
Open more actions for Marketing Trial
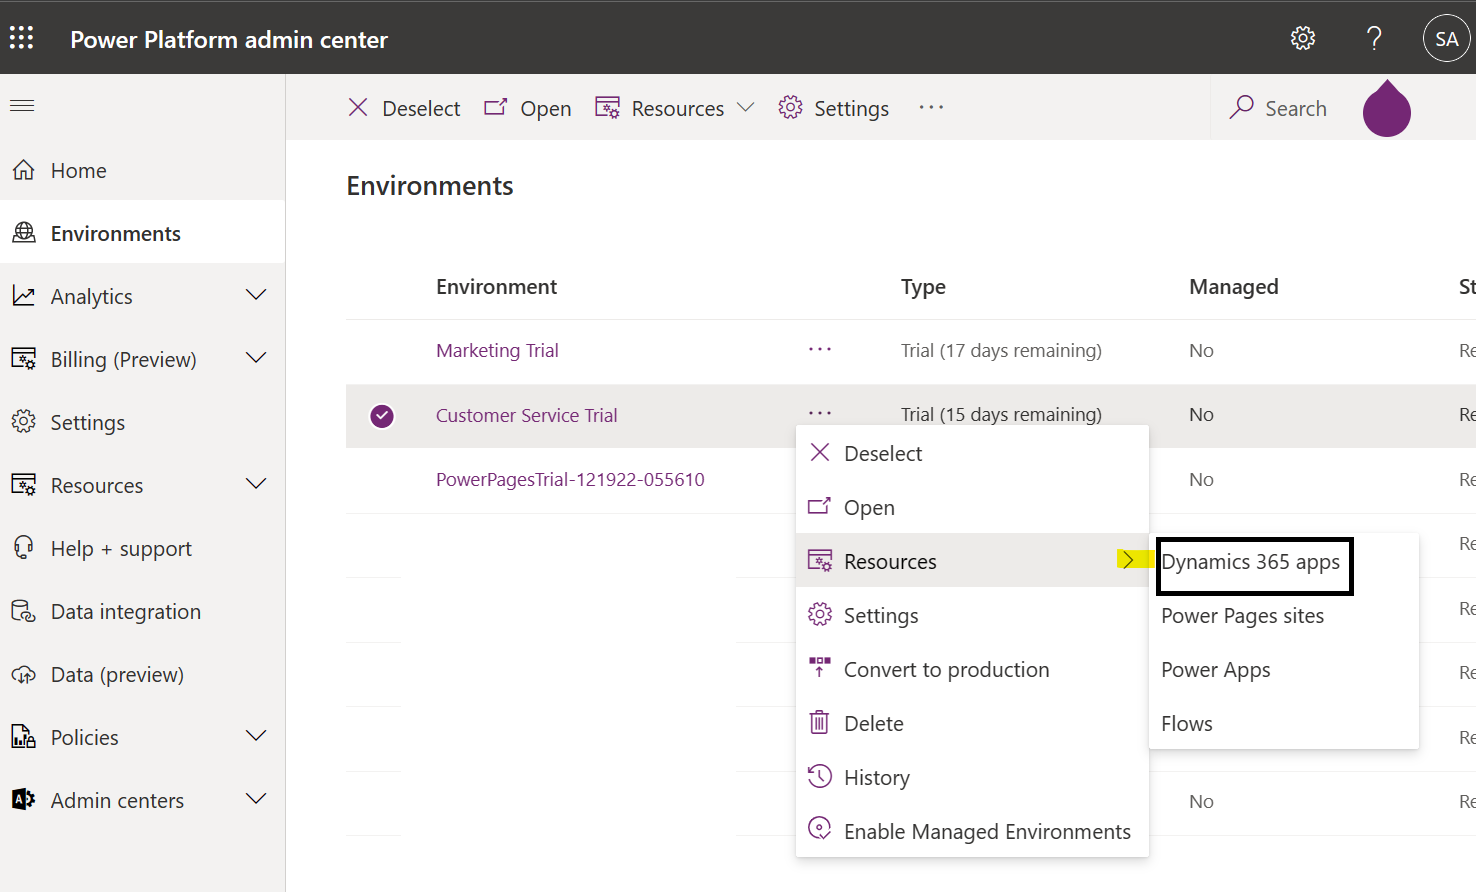[820, 349]
